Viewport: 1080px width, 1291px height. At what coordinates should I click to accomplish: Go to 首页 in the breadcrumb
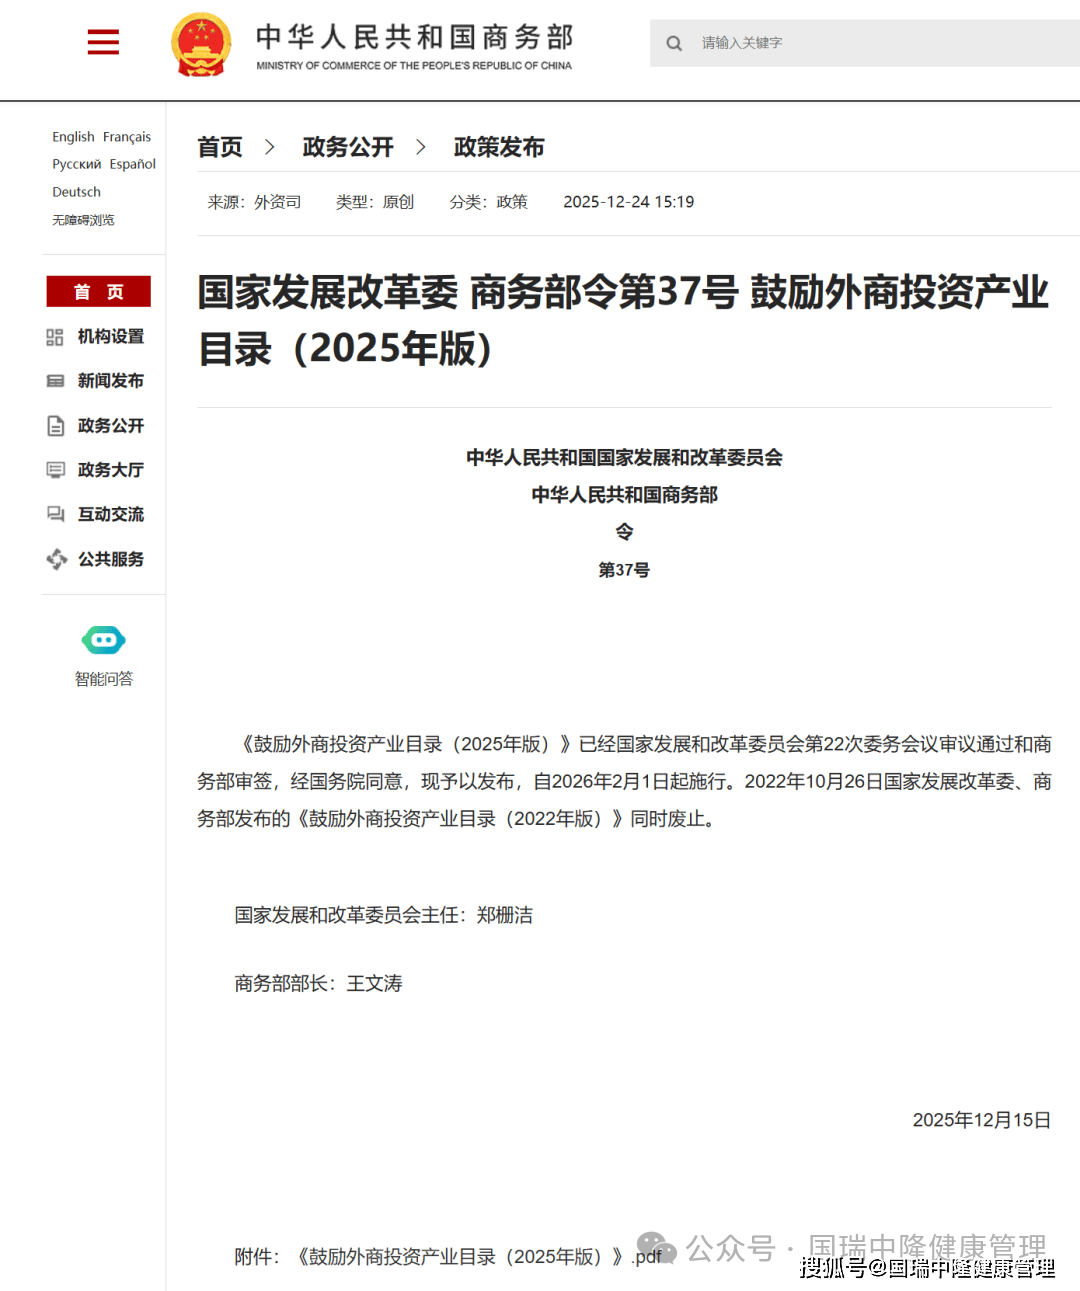tap(220, 147)
